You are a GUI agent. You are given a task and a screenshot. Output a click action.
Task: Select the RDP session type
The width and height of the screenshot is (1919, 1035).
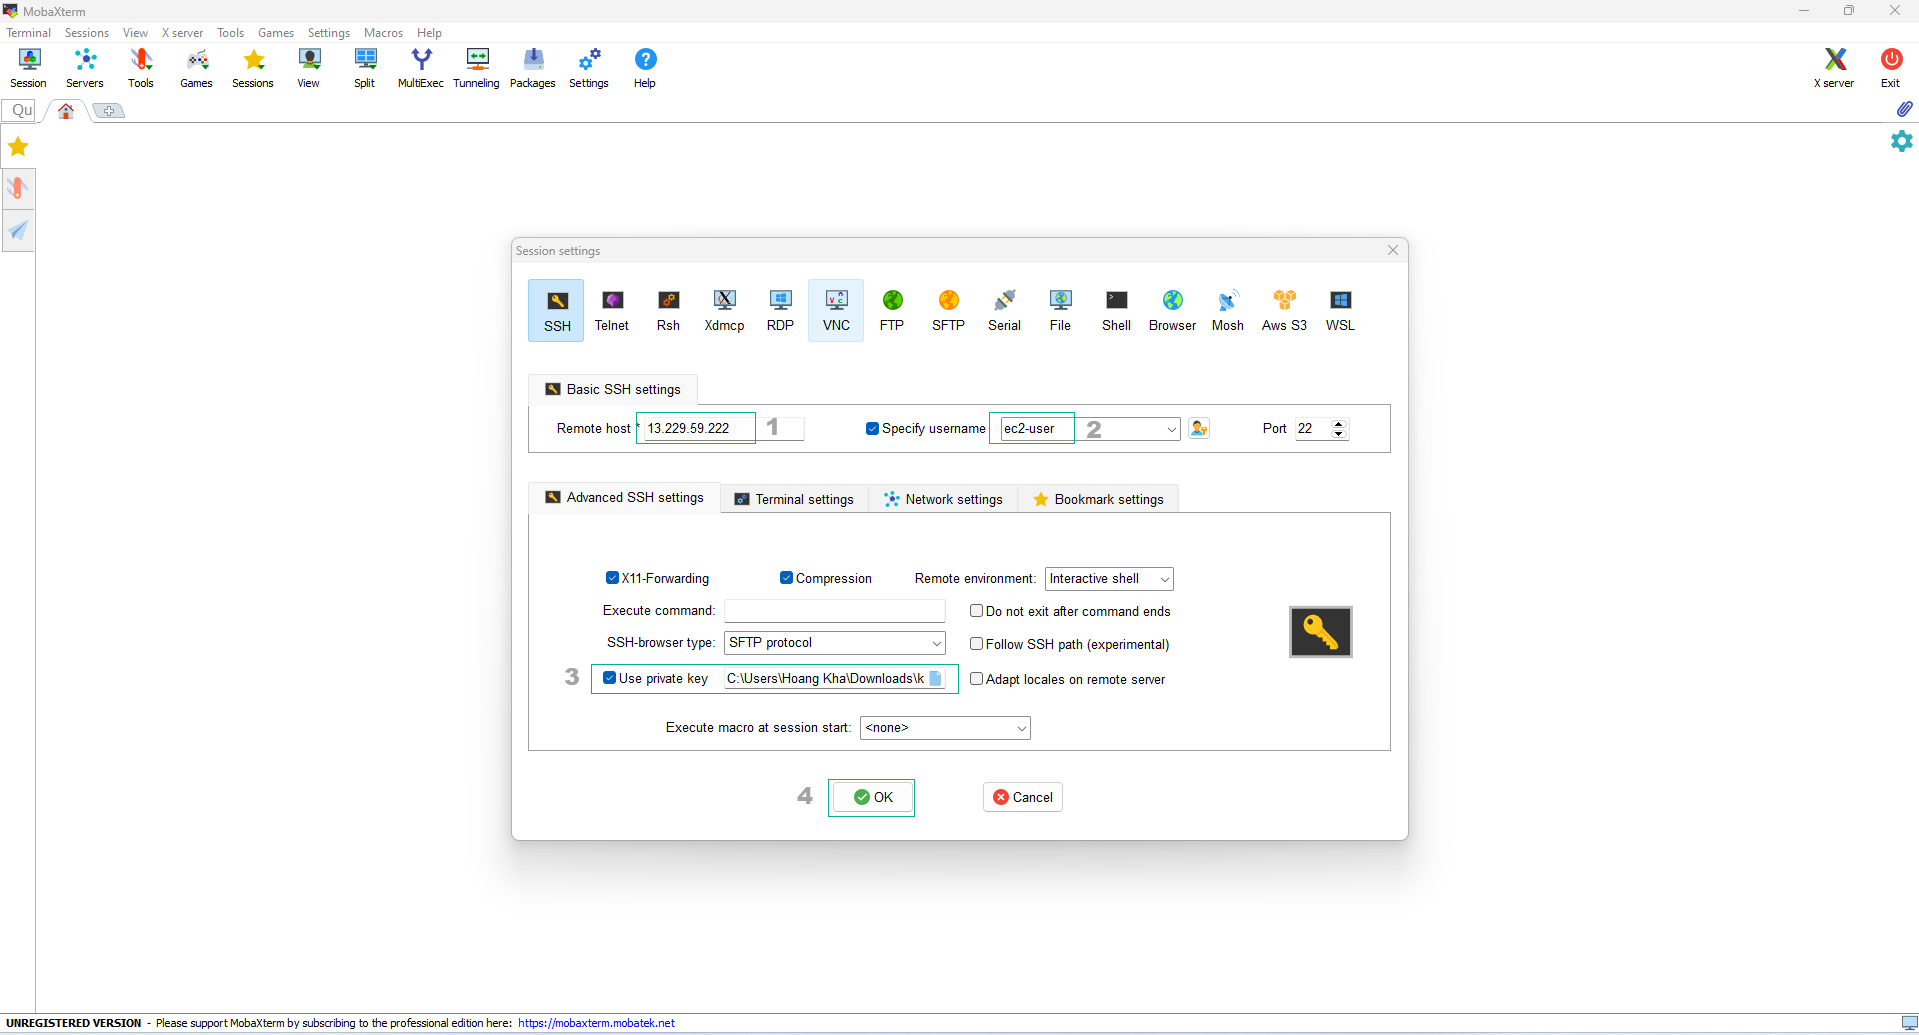coord(780,311)
